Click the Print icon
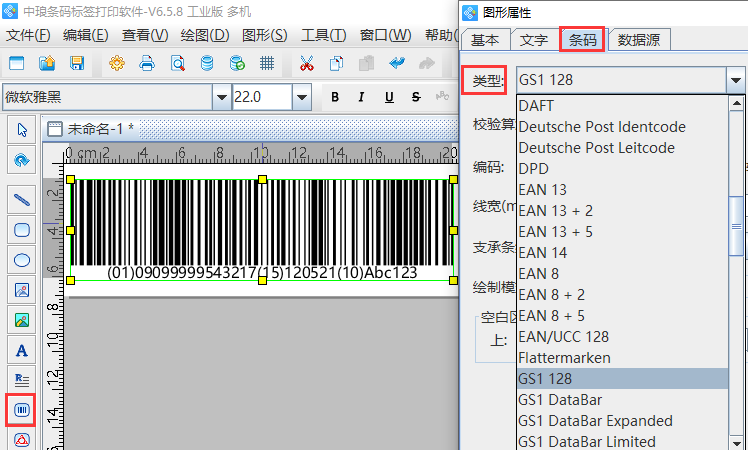Screen dimensions: 748x450 pos(147,63)
